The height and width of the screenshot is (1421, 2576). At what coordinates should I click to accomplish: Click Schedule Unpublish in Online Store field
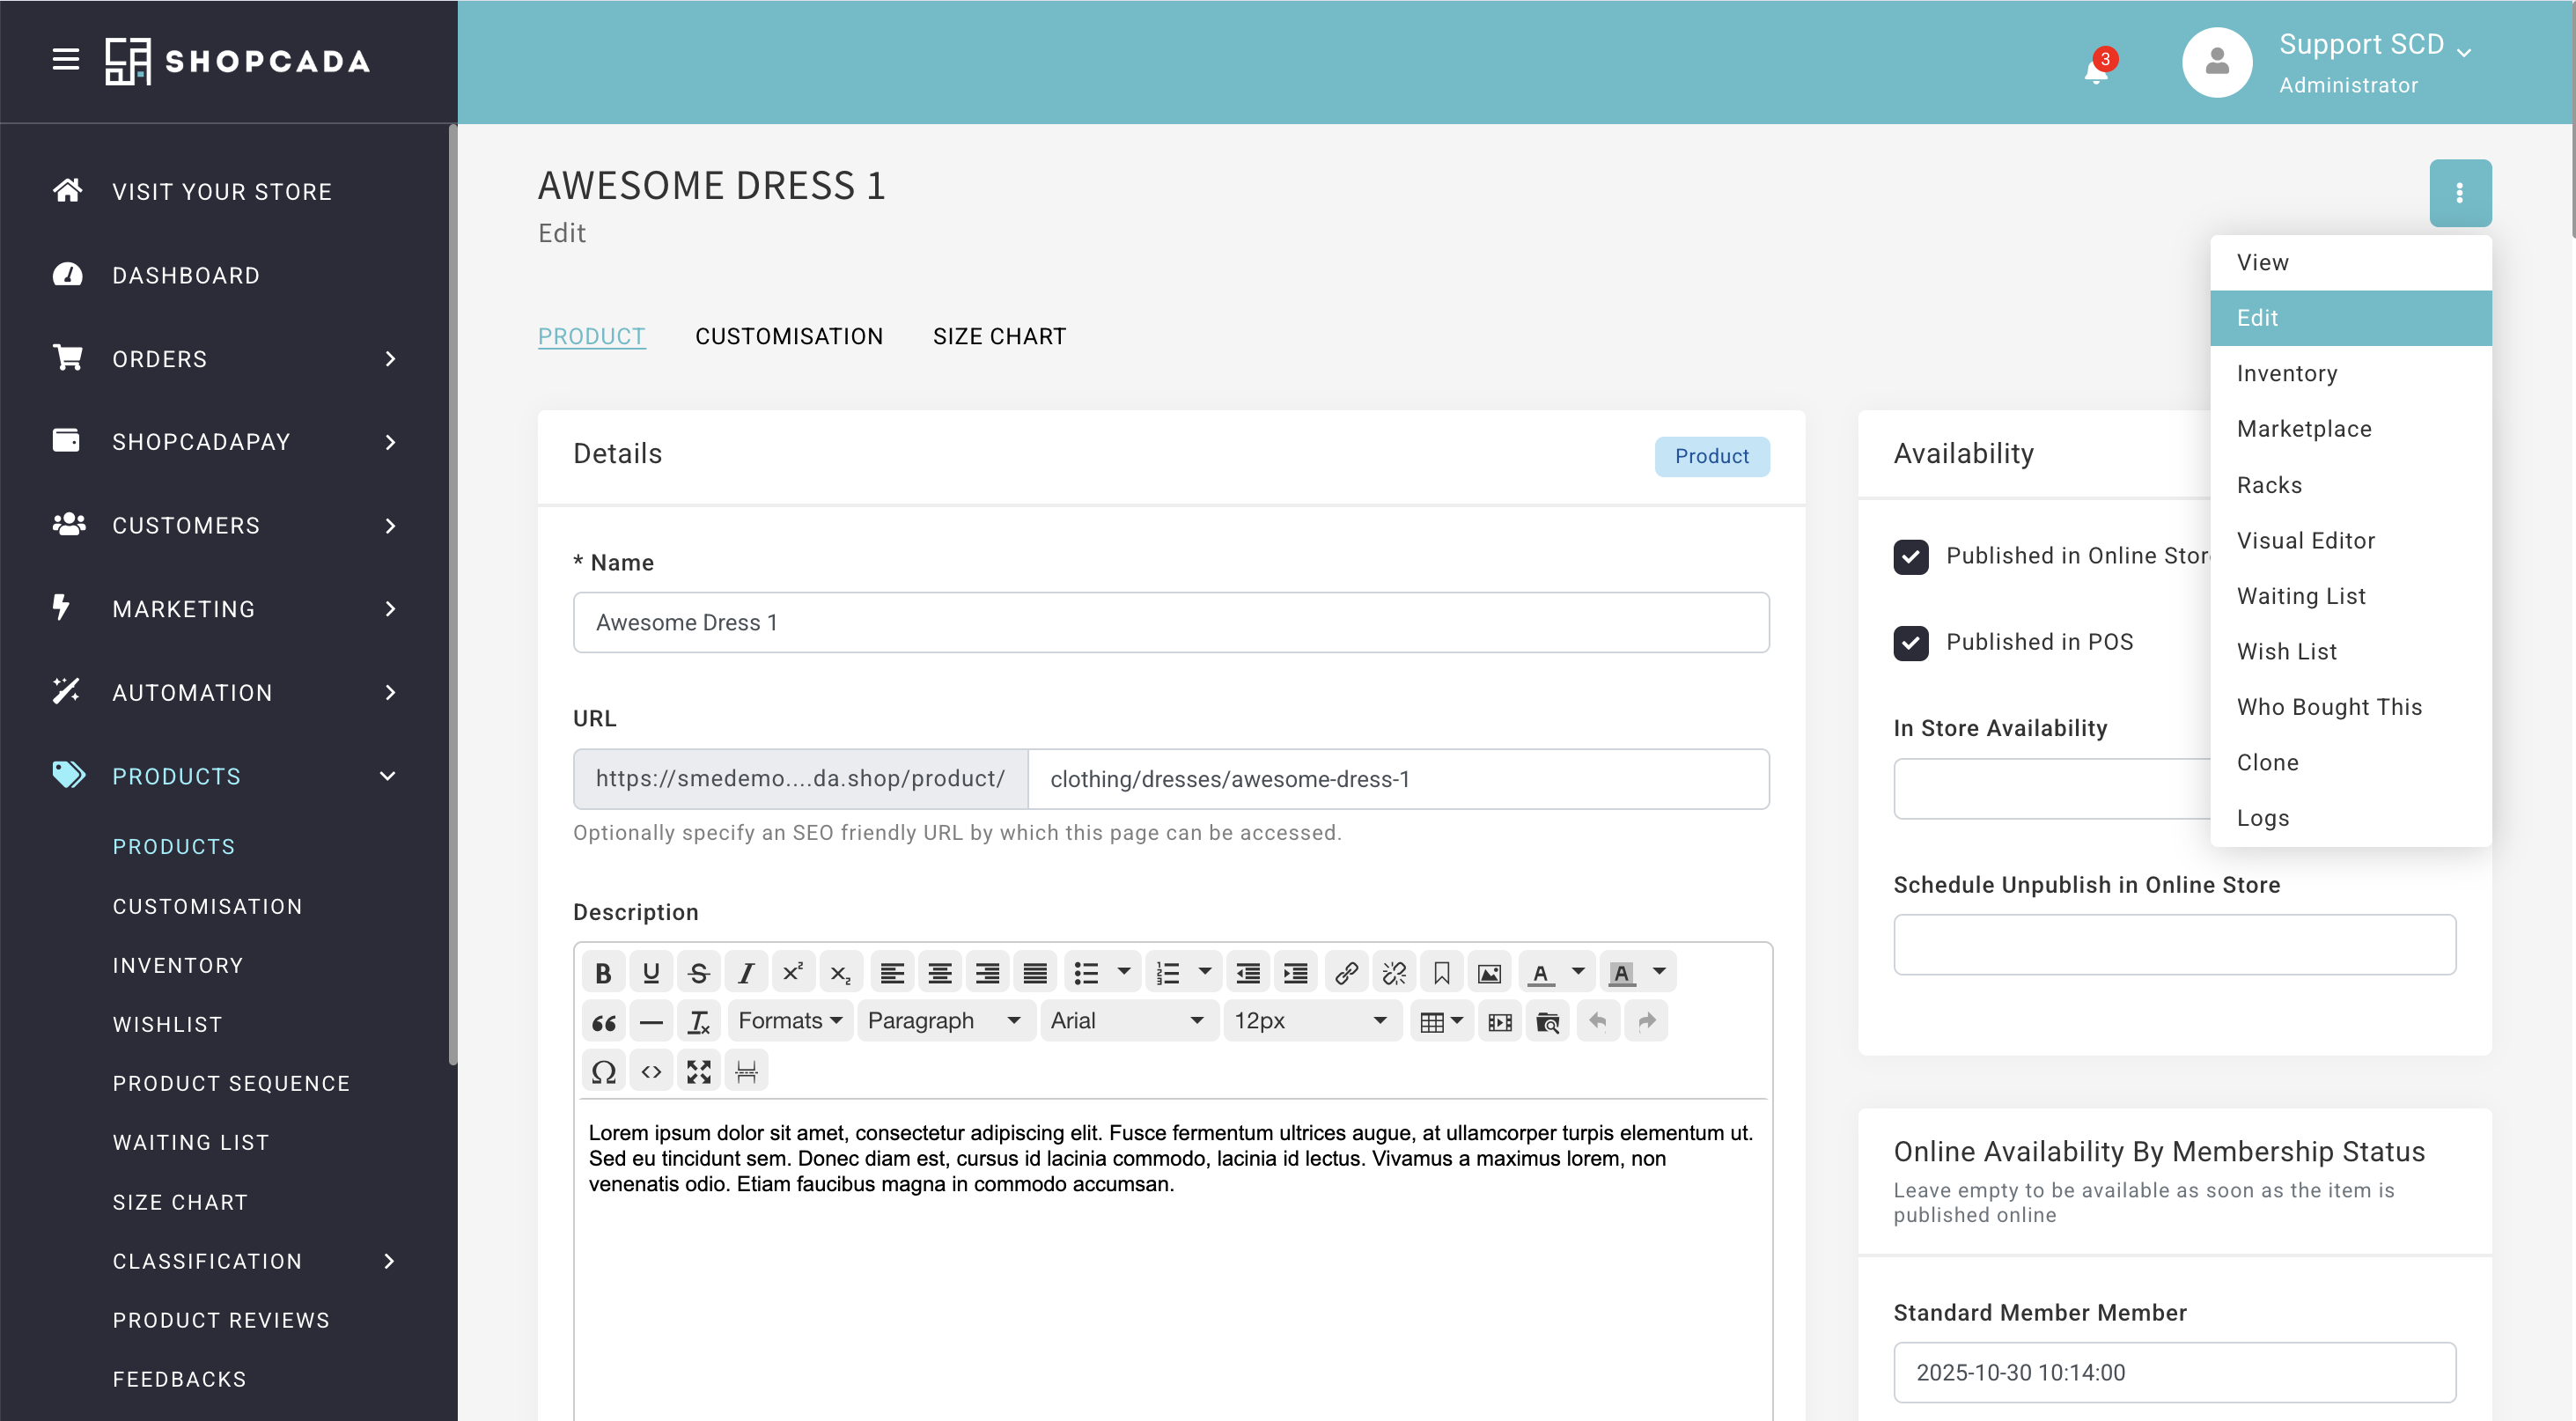pos(2175,945)
